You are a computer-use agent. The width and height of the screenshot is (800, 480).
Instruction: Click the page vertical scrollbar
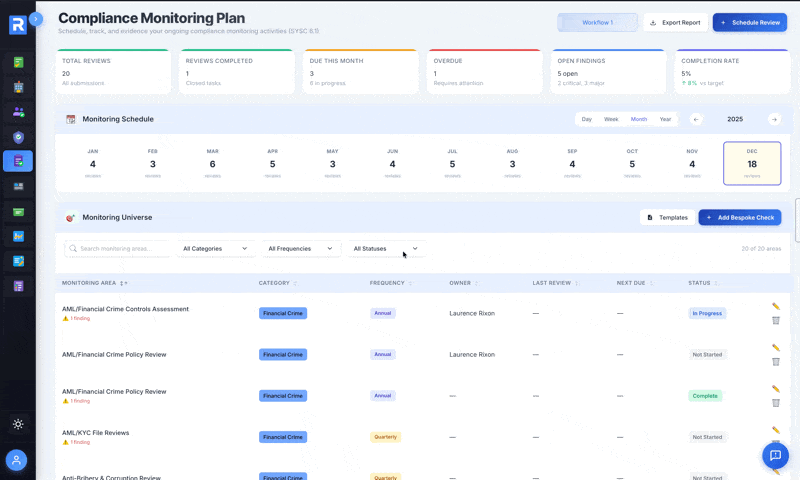pyautogui.click(x=797, y=220)
